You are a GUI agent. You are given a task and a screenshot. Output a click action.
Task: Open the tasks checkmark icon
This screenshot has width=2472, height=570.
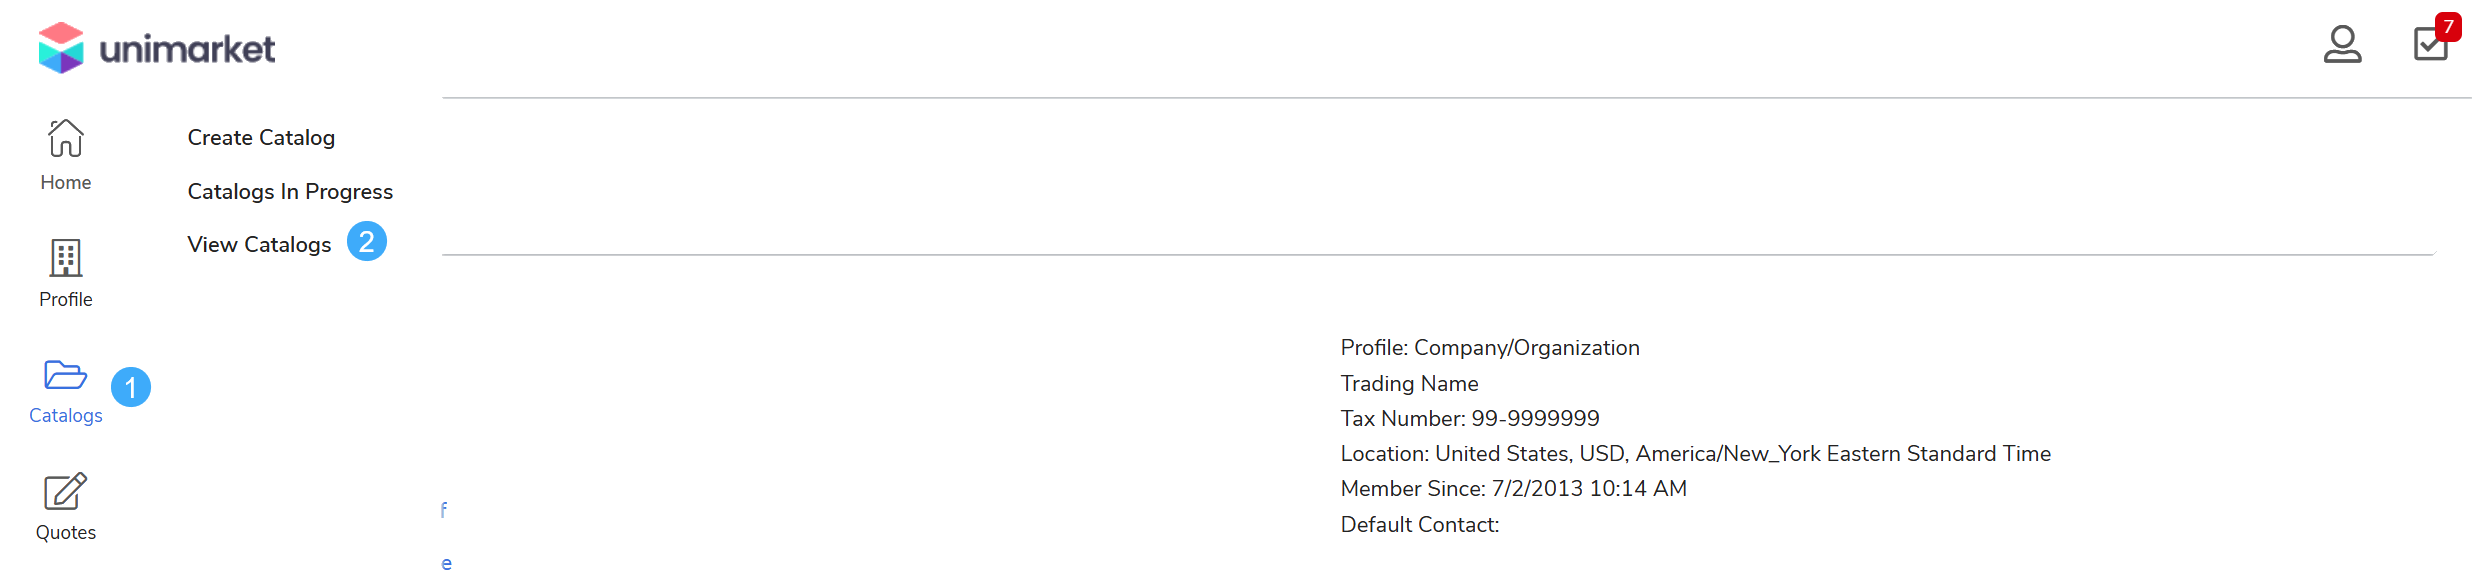pos(2429,45)
